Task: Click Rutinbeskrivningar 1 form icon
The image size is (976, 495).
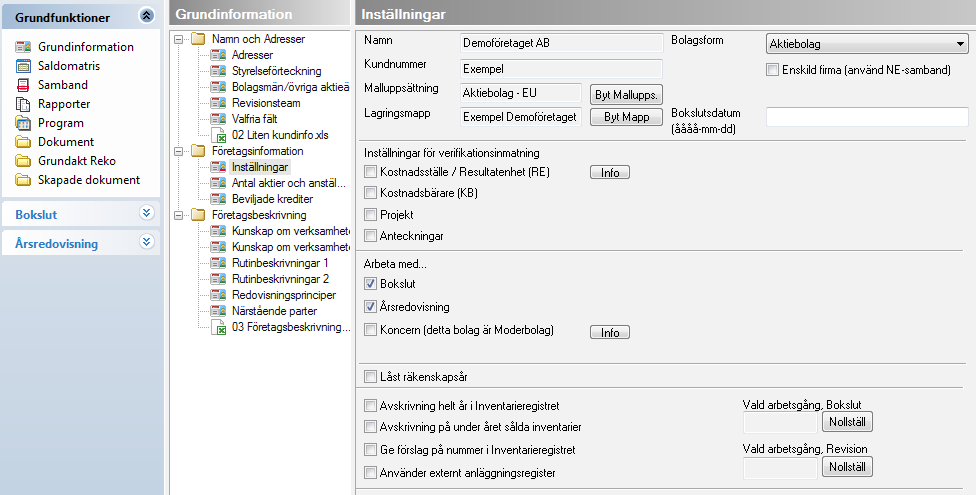Action: click(218, 263)
